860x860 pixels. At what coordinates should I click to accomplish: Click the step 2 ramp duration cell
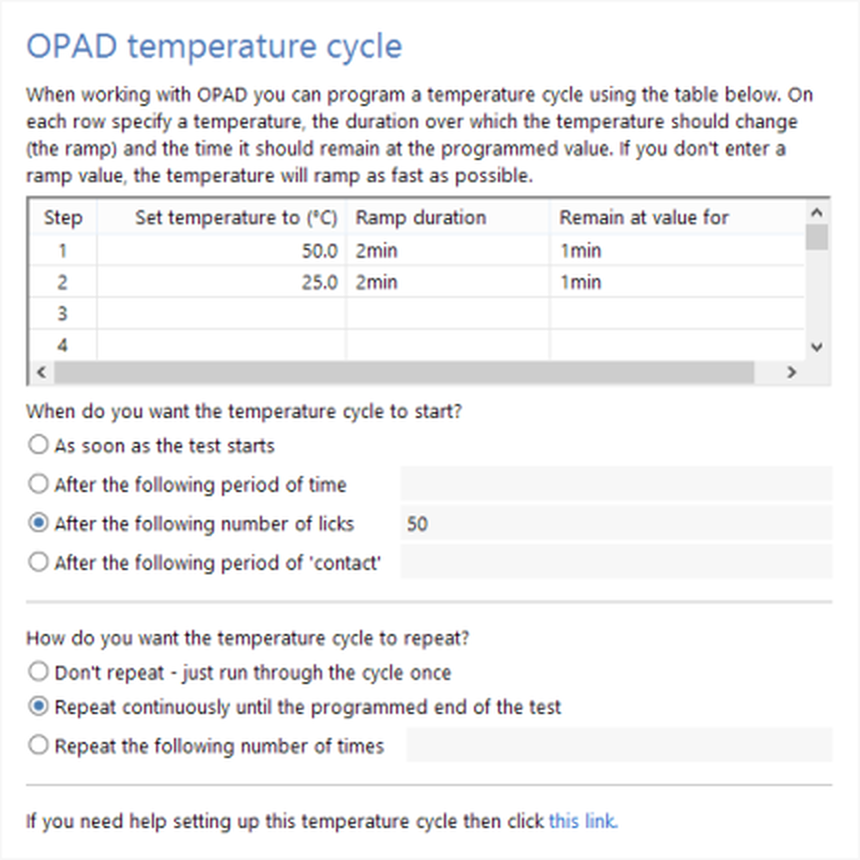click(447, 282)
